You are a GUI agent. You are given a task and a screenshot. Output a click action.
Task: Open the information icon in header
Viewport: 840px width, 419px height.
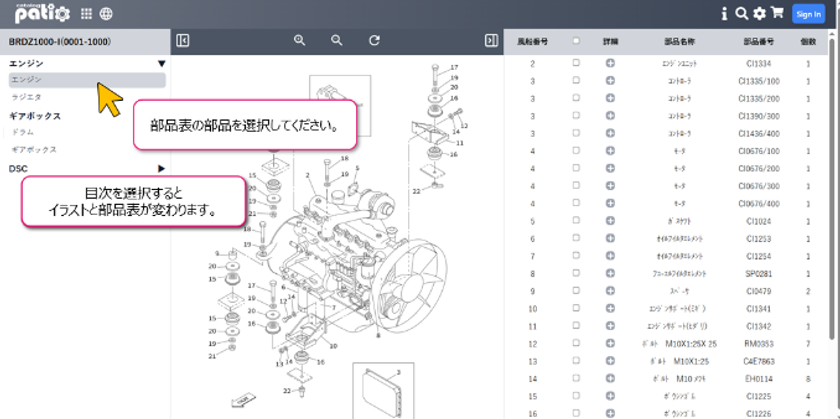tap(724, 14)
